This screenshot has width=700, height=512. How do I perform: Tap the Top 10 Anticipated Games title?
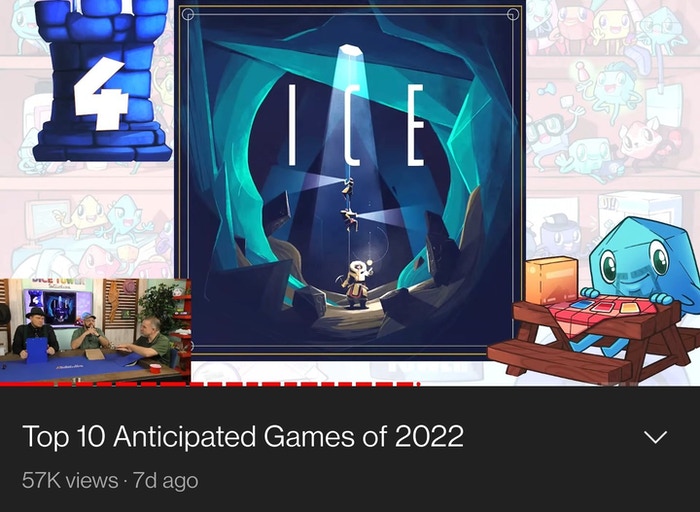click(243, 436)
